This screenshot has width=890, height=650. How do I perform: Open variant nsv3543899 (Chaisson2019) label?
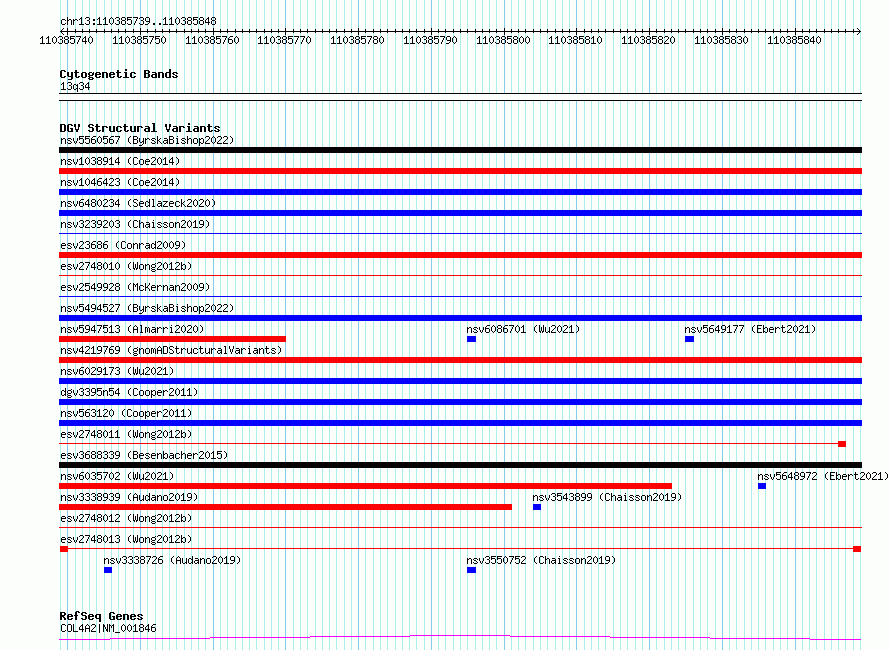pyautogui.click(x=607, y=497)
